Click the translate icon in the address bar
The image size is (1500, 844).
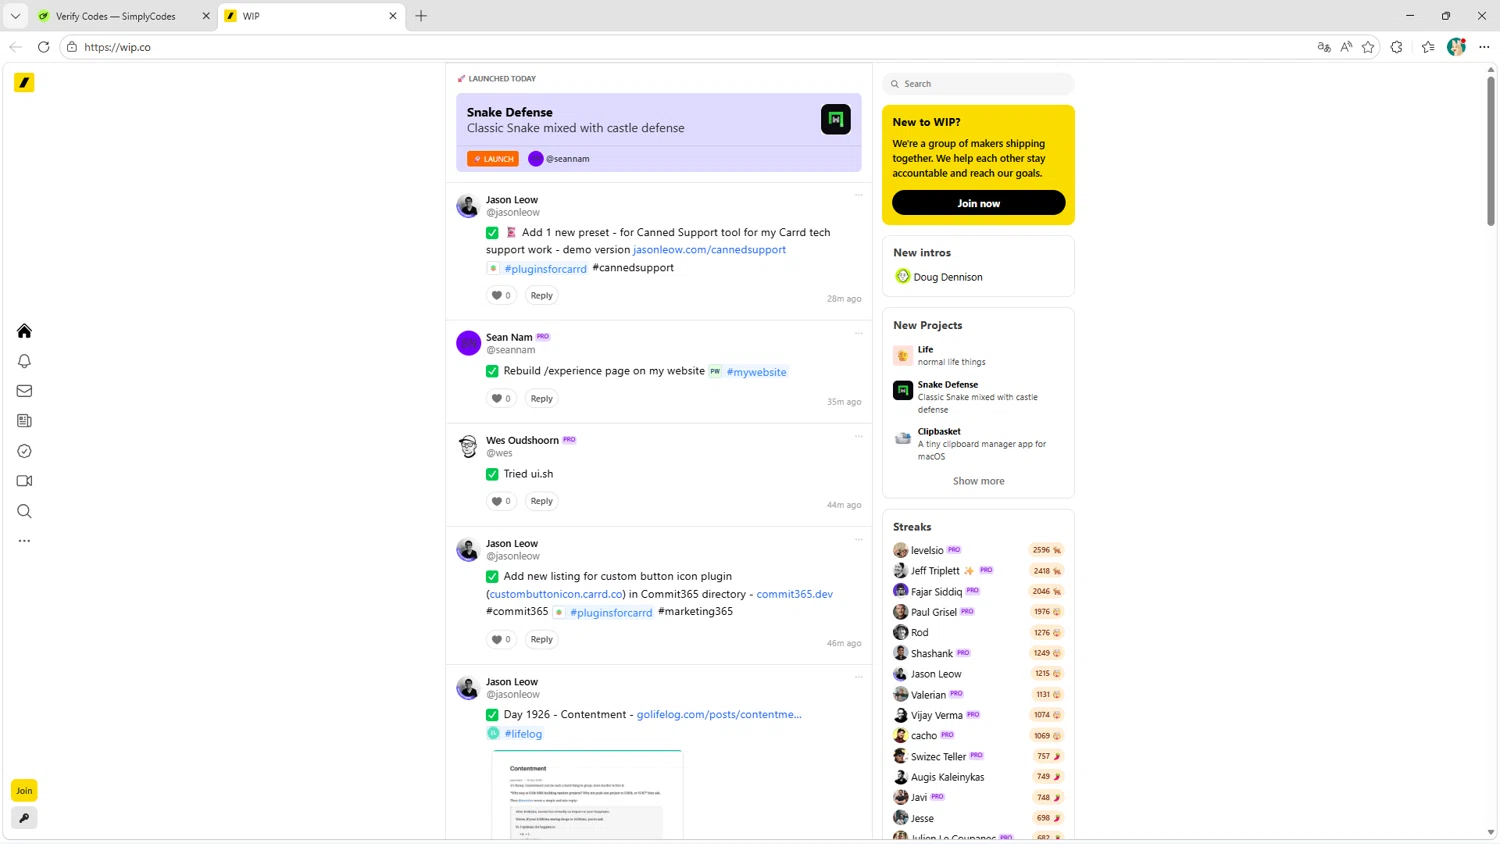click(1324, 47)
